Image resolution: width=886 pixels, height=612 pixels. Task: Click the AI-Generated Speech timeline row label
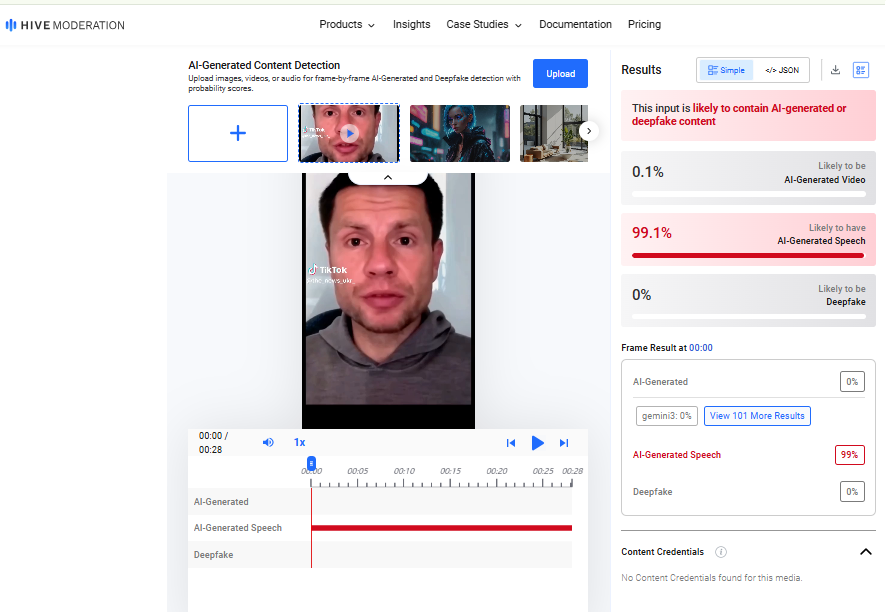tap(238, 528)
